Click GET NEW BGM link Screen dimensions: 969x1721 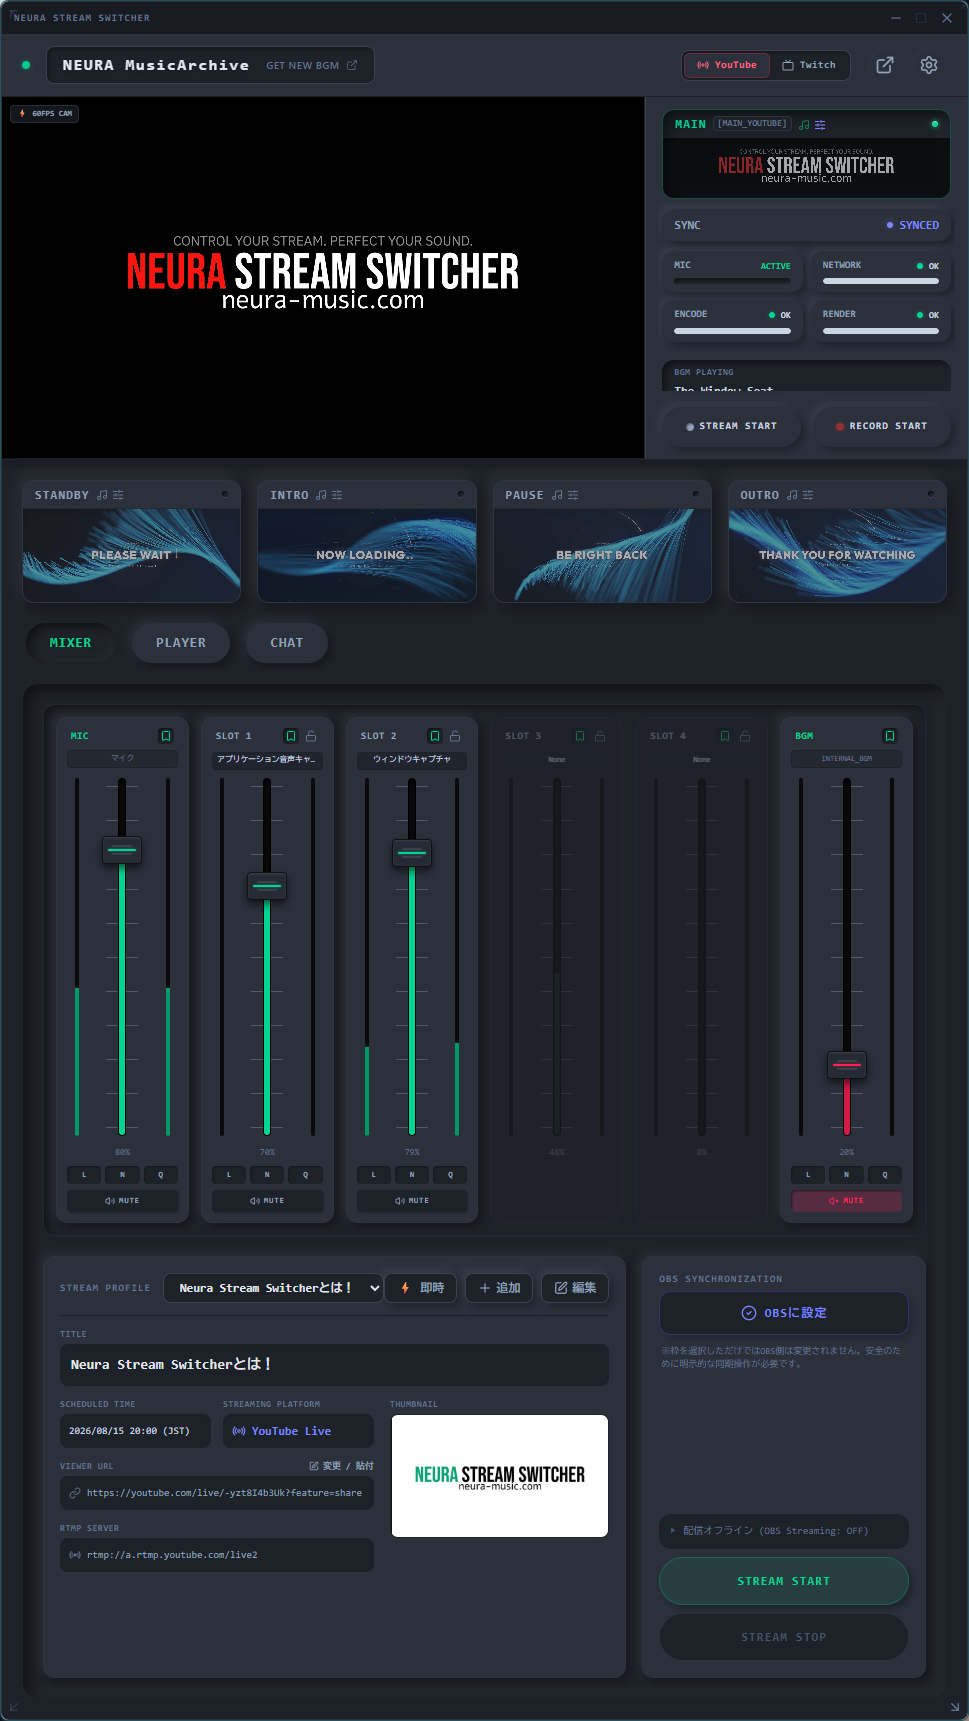click(311, 66)
